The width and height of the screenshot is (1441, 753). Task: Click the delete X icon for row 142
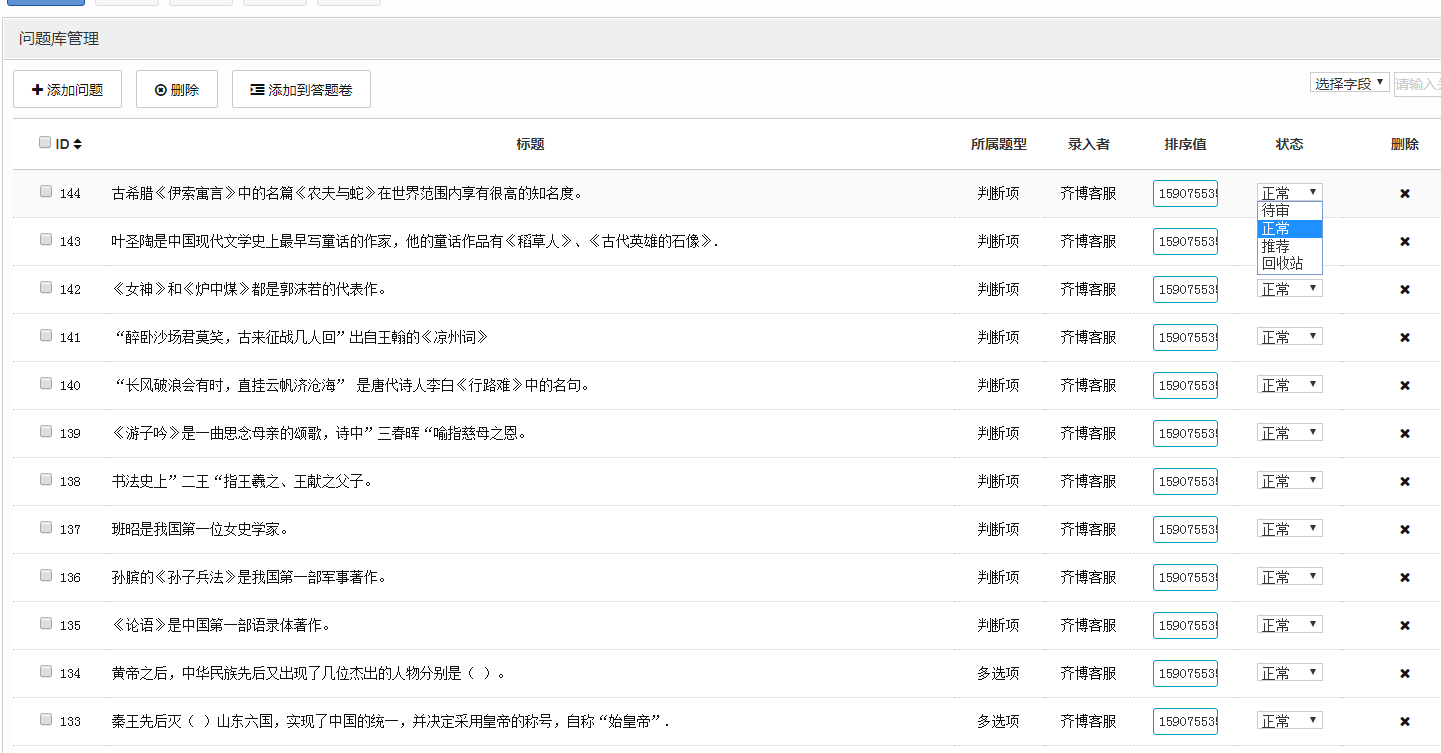(1404, 289)
